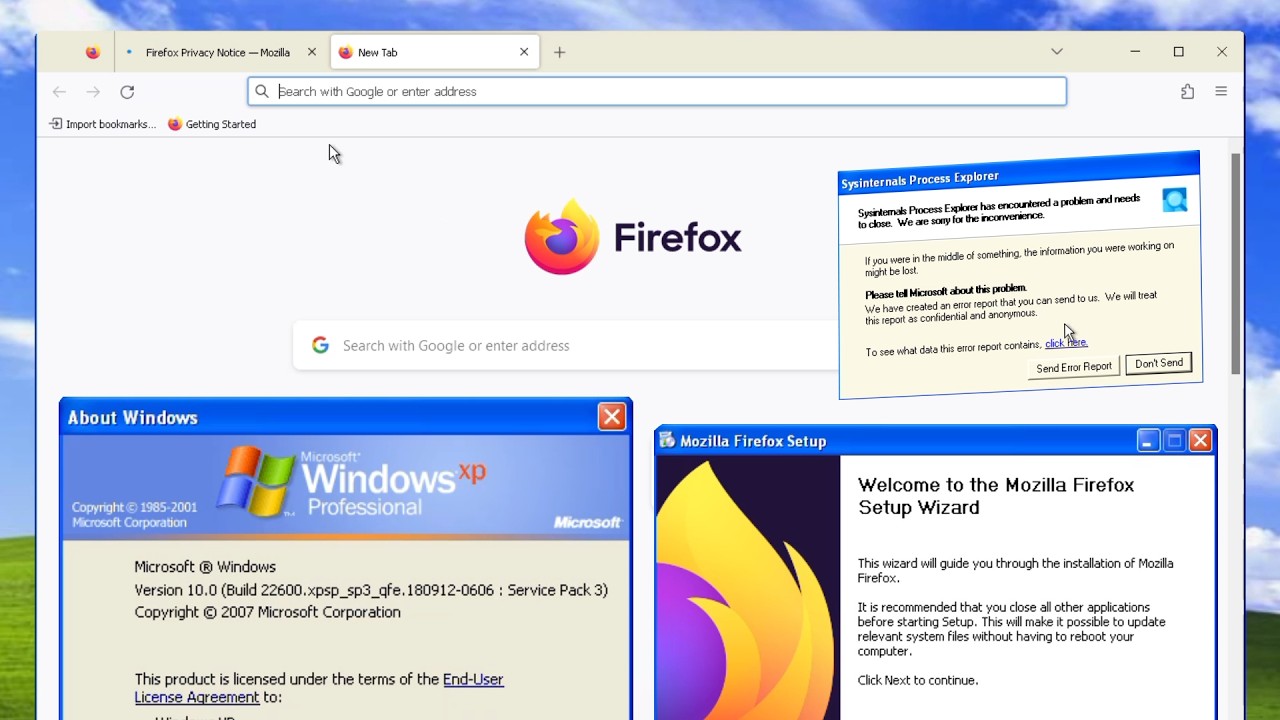Click the Don't Send button

[1159, 363]
